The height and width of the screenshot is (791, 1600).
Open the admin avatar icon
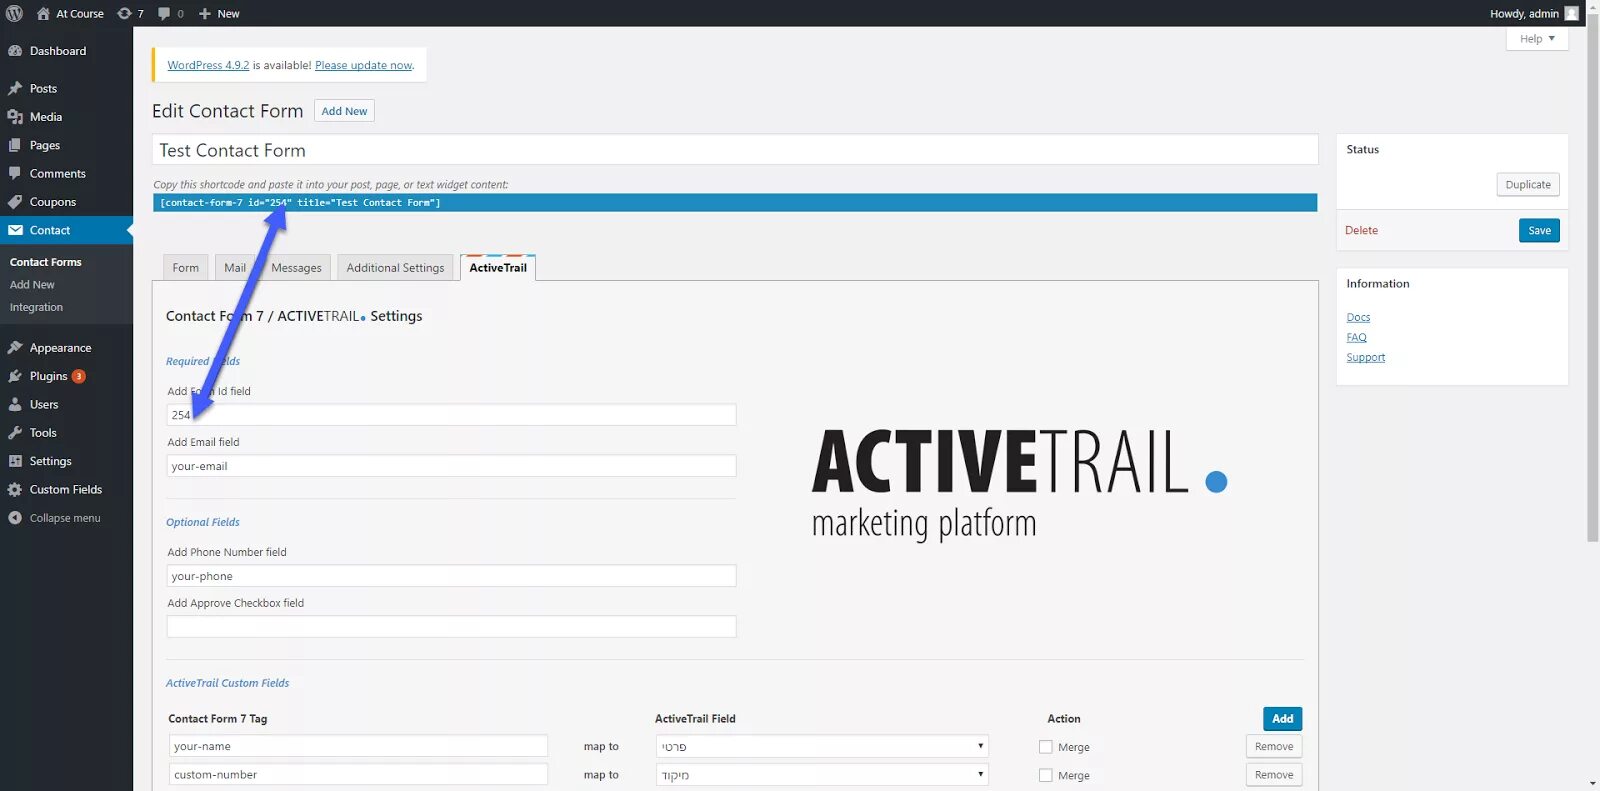click(x=1571, y=13)
